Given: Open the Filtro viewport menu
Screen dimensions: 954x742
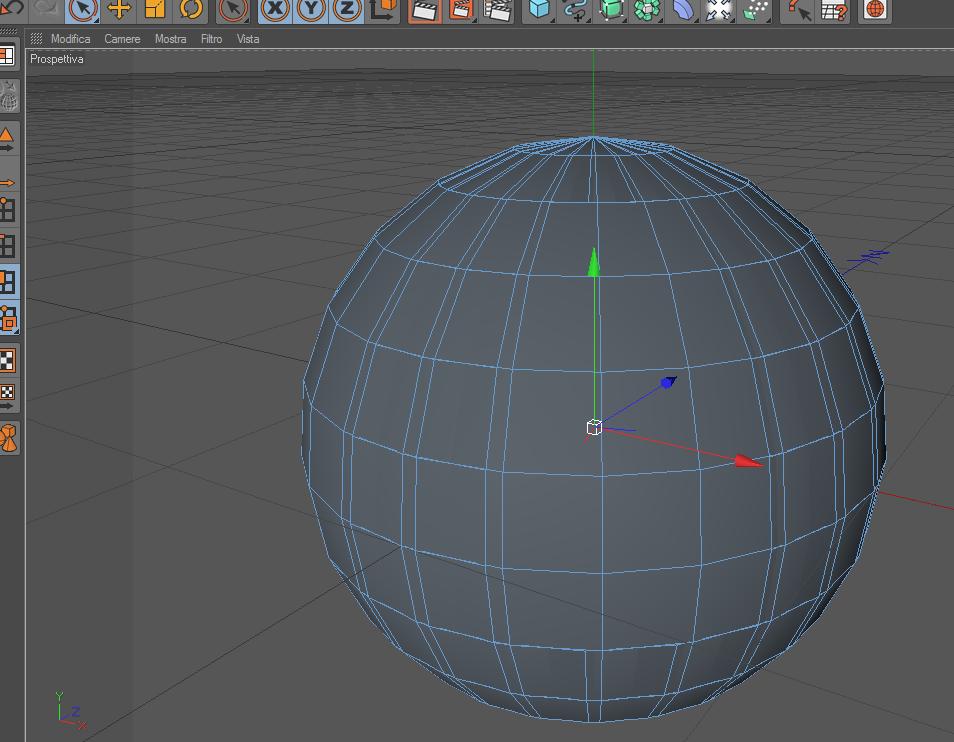Looking at the screenshot, I should (212, 39).
